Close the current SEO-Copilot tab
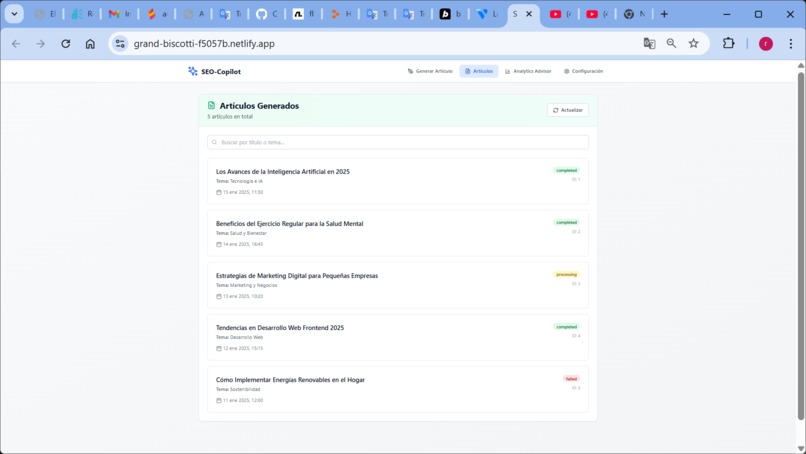This screenshot has height=454, width=806. (x=529, y=14)
